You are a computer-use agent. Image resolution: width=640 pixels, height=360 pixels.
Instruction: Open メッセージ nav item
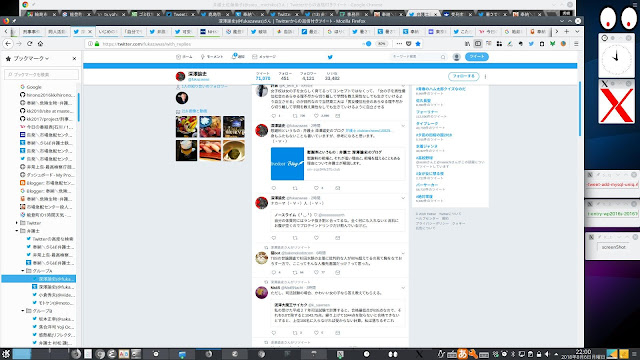point(264,57)
